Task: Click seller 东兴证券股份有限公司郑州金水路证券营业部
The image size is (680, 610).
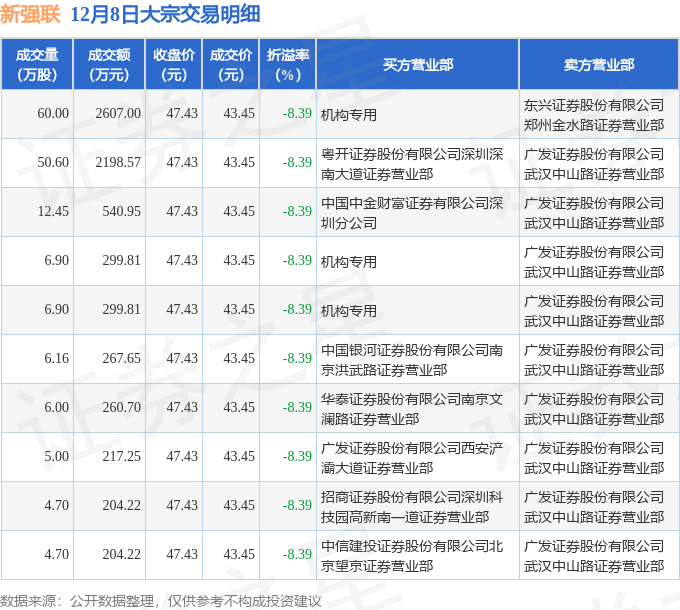Action: coord(594,115)
